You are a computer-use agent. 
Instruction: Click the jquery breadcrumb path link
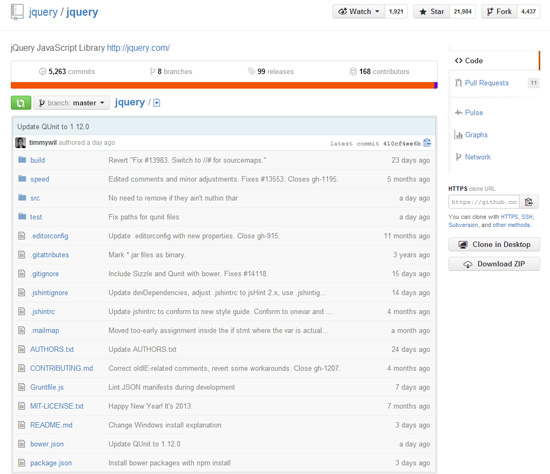tap(130, 102)
